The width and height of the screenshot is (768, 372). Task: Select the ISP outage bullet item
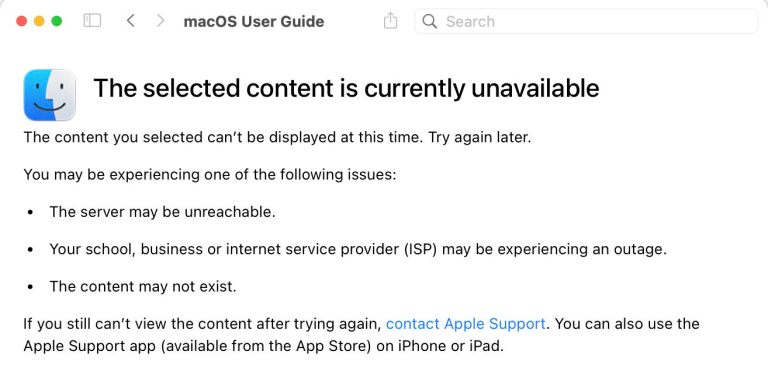click(358, 250)
